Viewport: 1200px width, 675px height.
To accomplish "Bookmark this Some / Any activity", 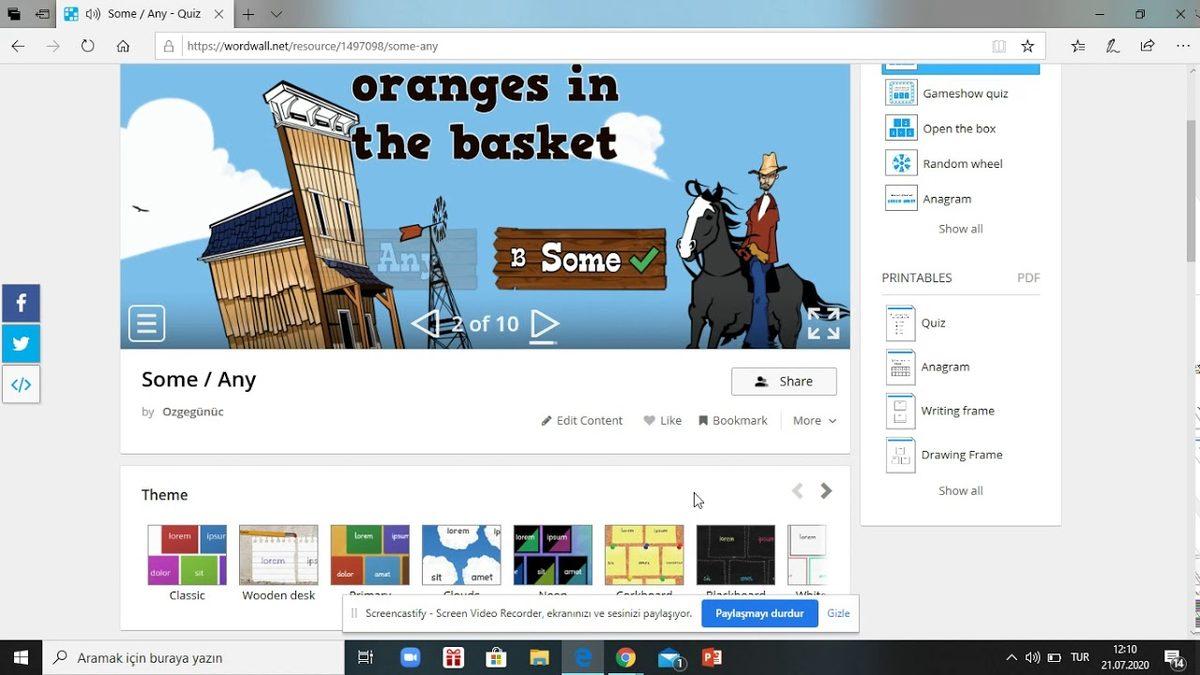I will click(733, 420).
